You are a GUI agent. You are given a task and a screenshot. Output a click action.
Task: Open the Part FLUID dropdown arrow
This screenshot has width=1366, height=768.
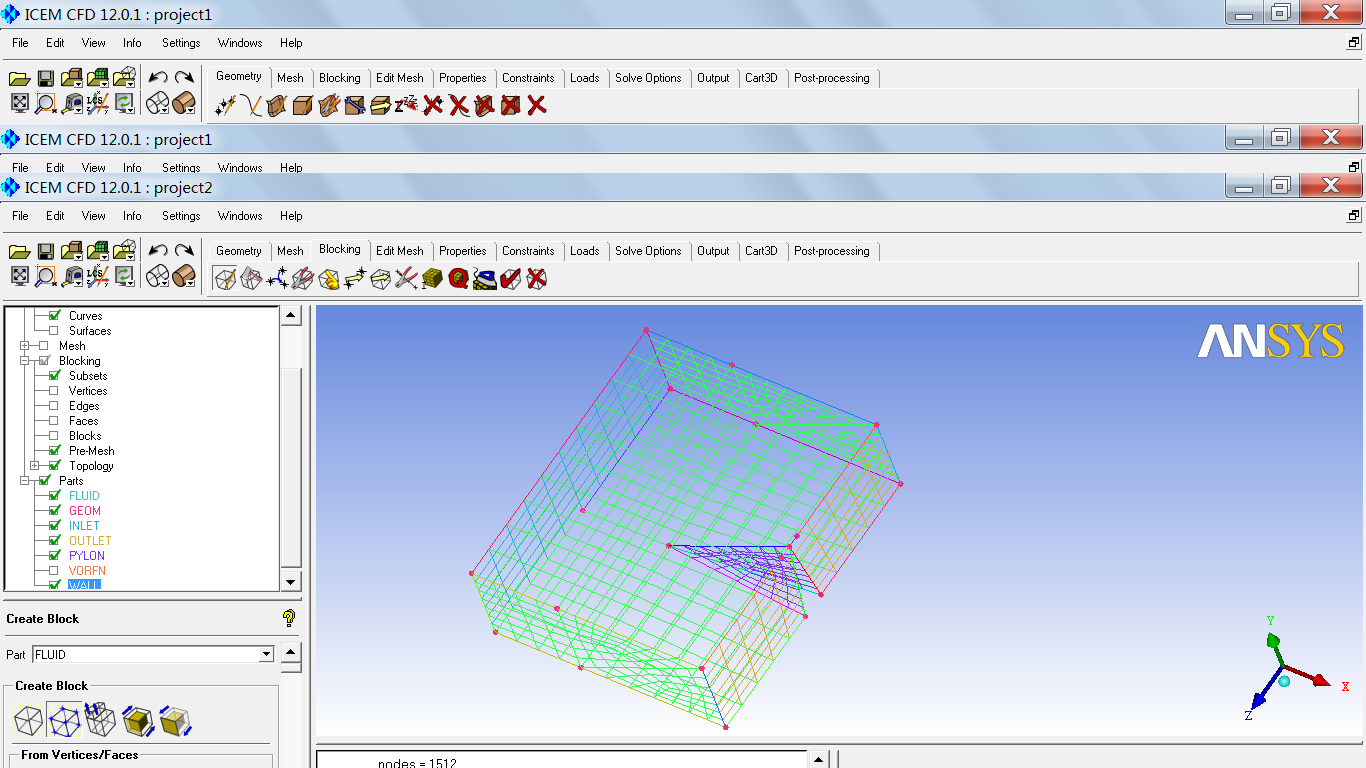pos(266,654)
